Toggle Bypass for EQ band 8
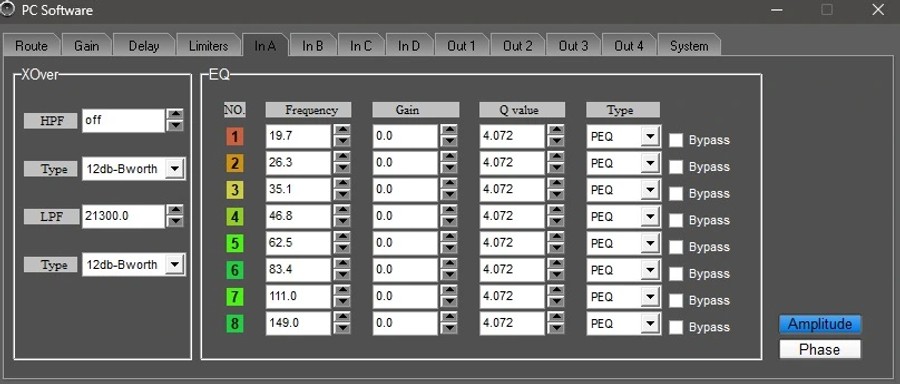900x384 pixels. 676,327
